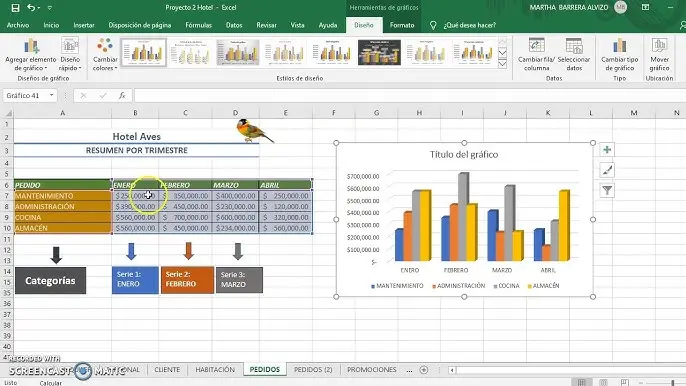This screenshot has height=386, width=686.
Task: Open the Name Box dropdown arrow
Action: (x=52, y=95)
